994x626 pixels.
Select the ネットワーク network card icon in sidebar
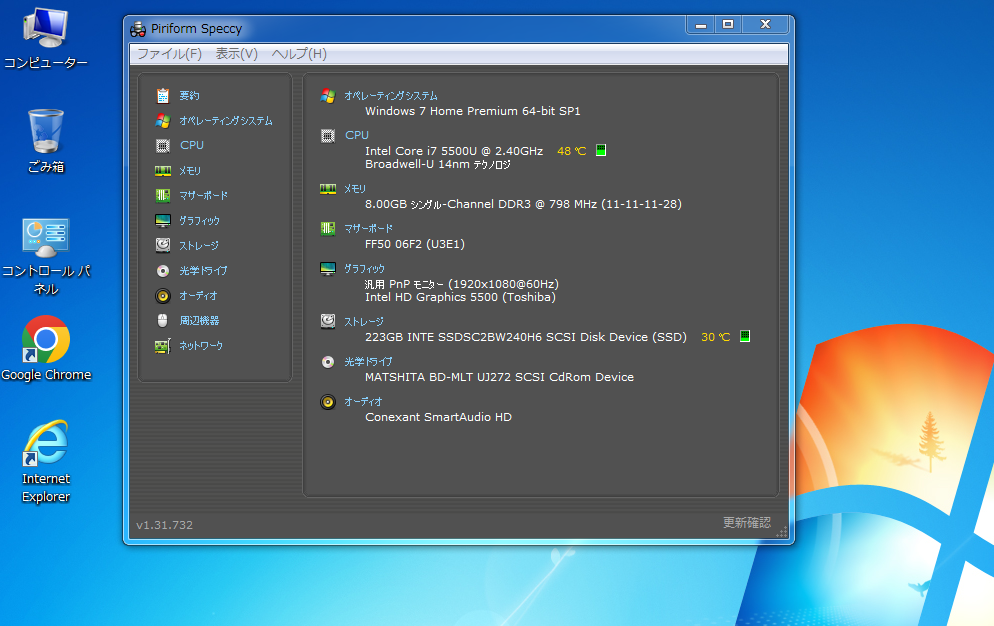click(163, 346)
